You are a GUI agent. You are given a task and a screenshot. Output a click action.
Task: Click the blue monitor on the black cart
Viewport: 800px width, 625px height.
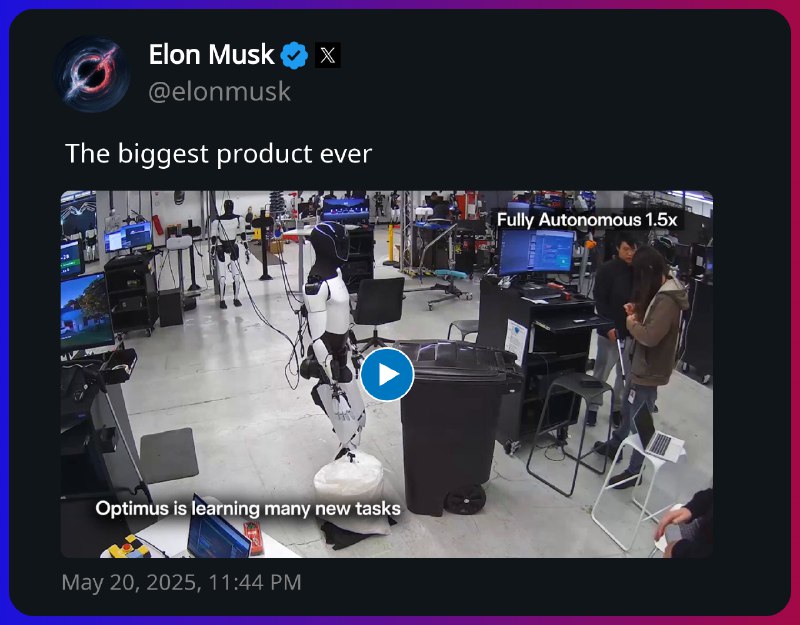[537, 253]
